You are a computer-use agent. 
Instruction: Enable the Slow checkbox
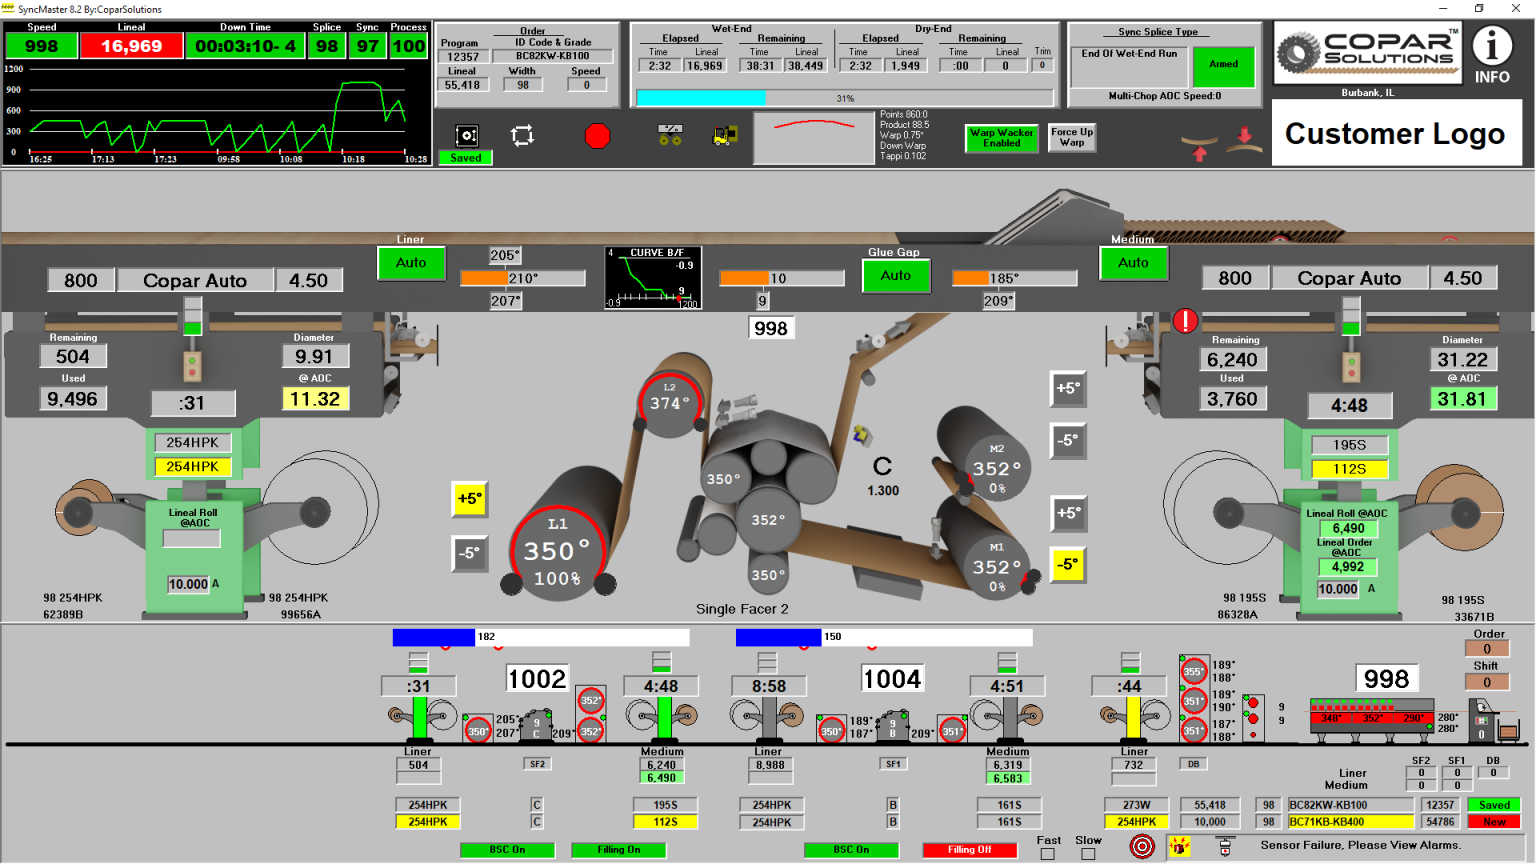(x=1088, y=854)
